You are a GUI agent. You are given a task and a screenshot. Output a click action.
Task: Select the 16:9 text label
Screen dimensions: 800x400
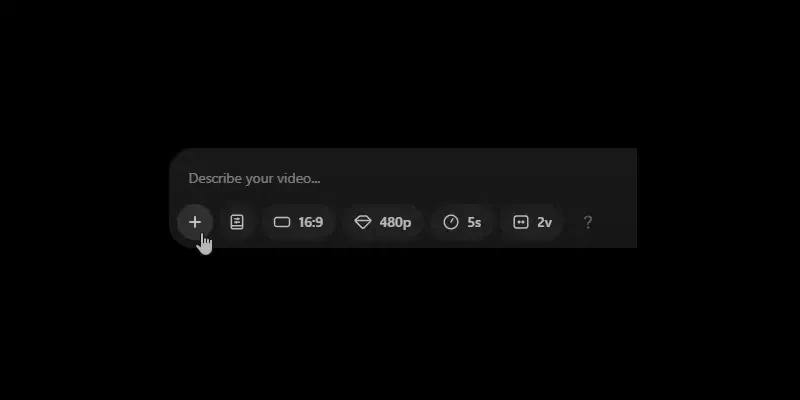(311, 222)
